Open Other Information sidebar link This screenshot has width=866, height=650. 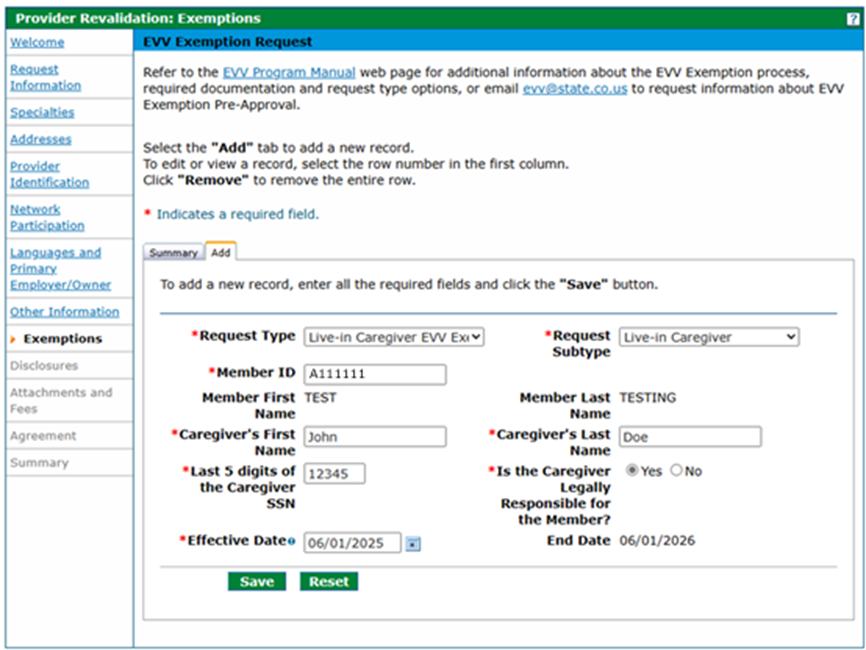pos(64,311)
